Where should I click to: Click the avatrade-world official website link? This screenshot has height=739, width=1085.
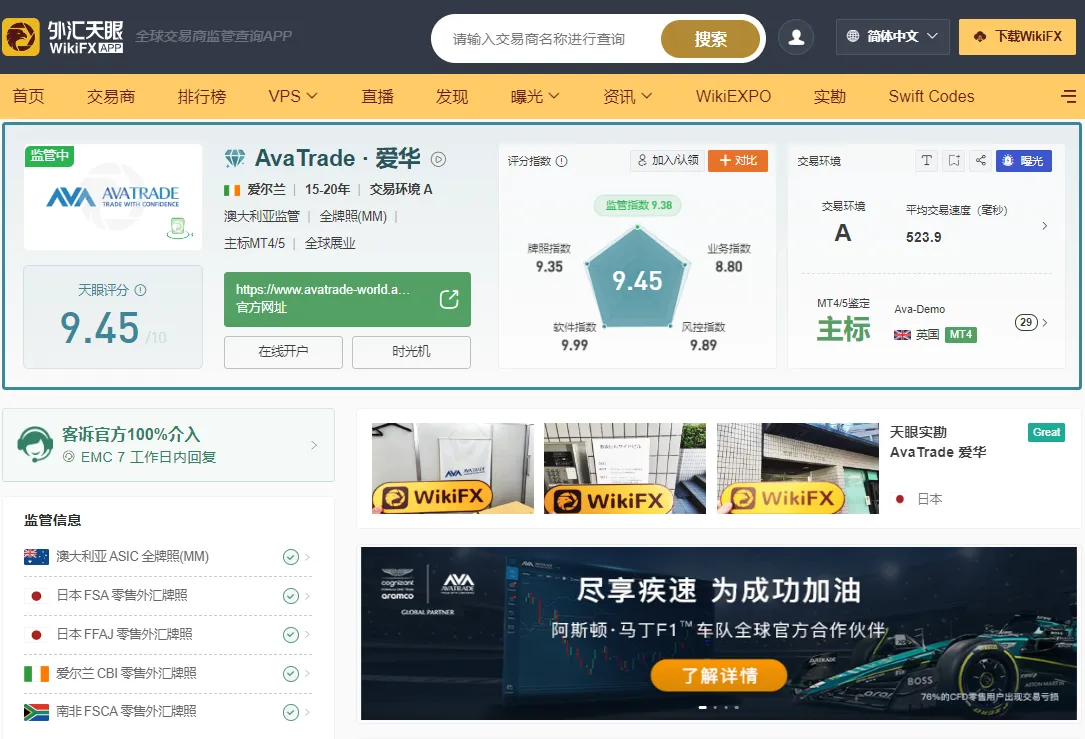[x=347, y=299]
